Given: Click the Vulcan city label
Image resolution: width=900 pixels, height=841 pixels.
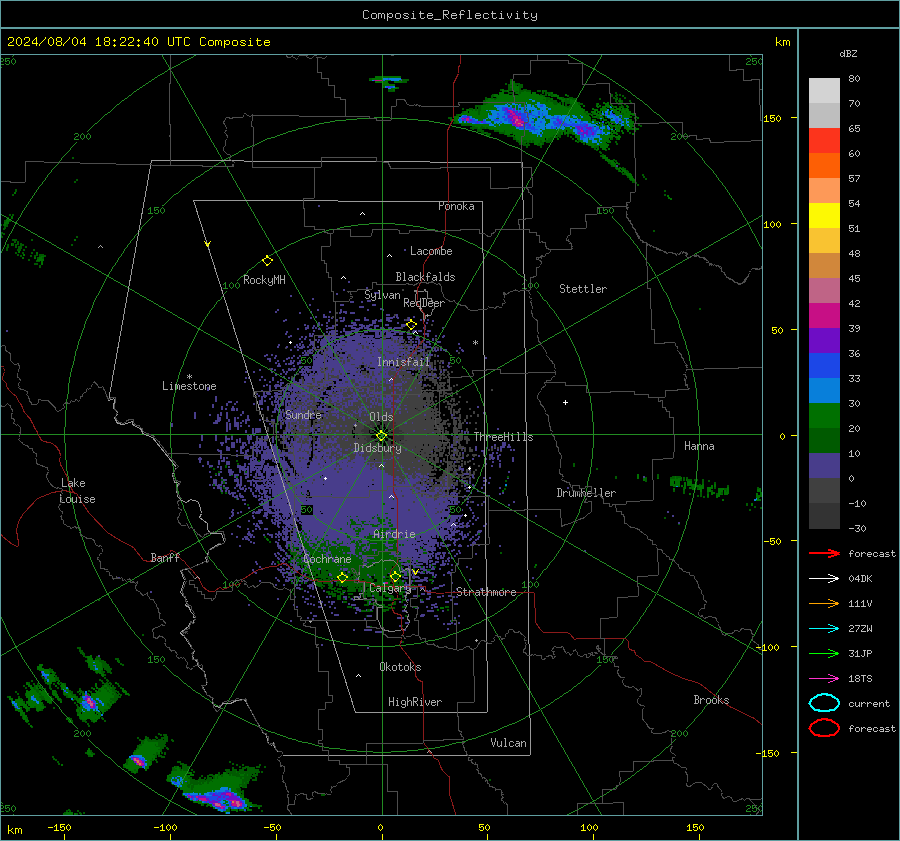Looking at the screenshot, I should pyautogui.click(x=509, y=743).
